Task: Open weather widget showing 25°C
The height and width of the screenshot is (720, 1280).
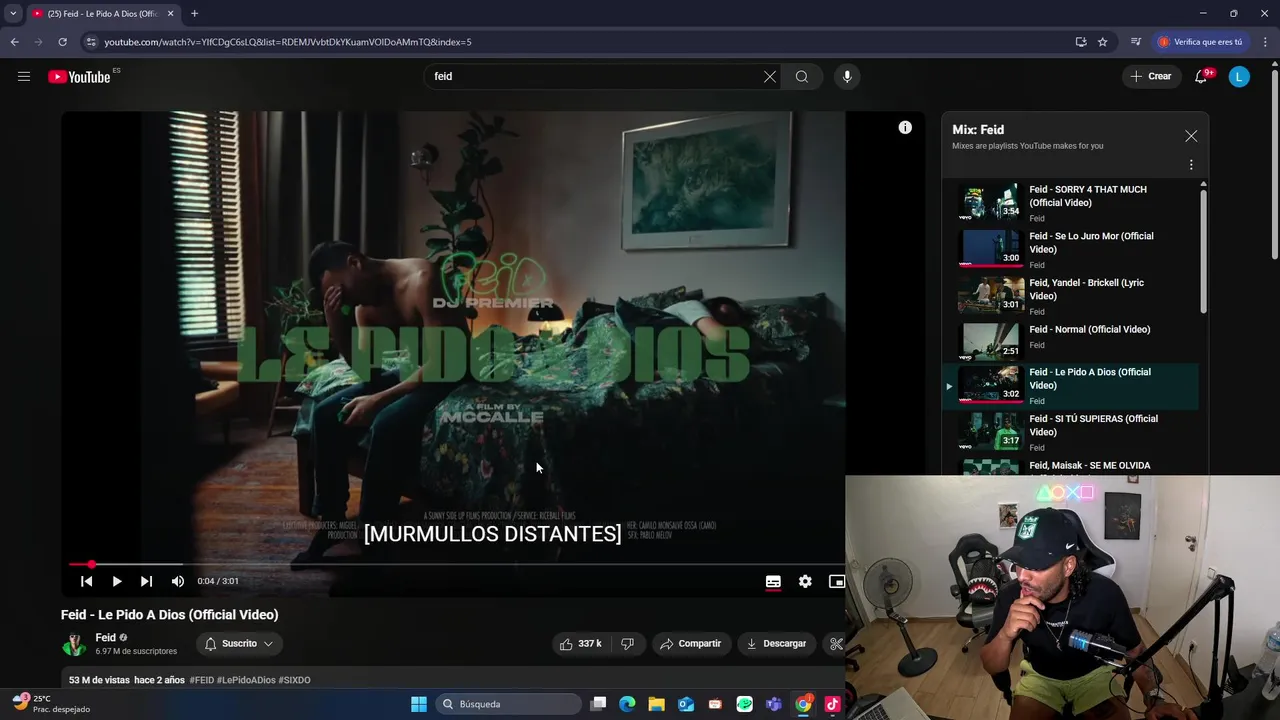Action: pos(50,704)
